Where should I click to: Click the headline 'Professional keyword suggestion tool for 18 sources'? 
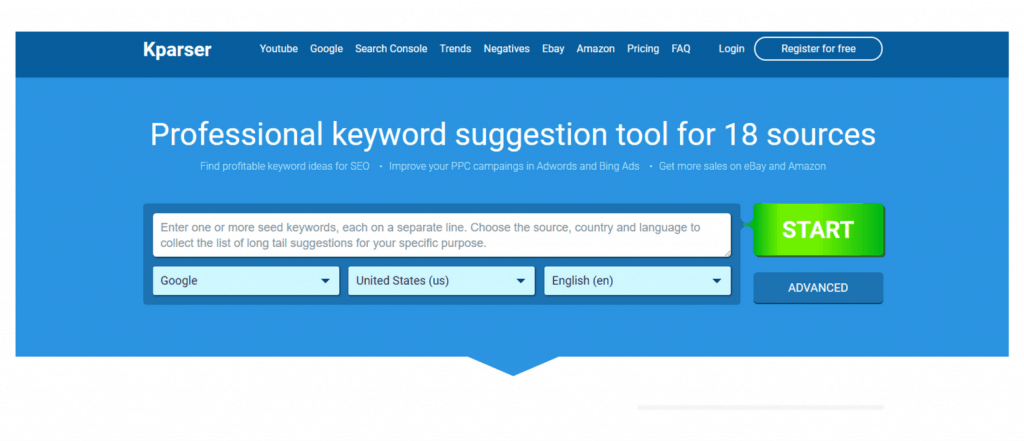point(513,135)
